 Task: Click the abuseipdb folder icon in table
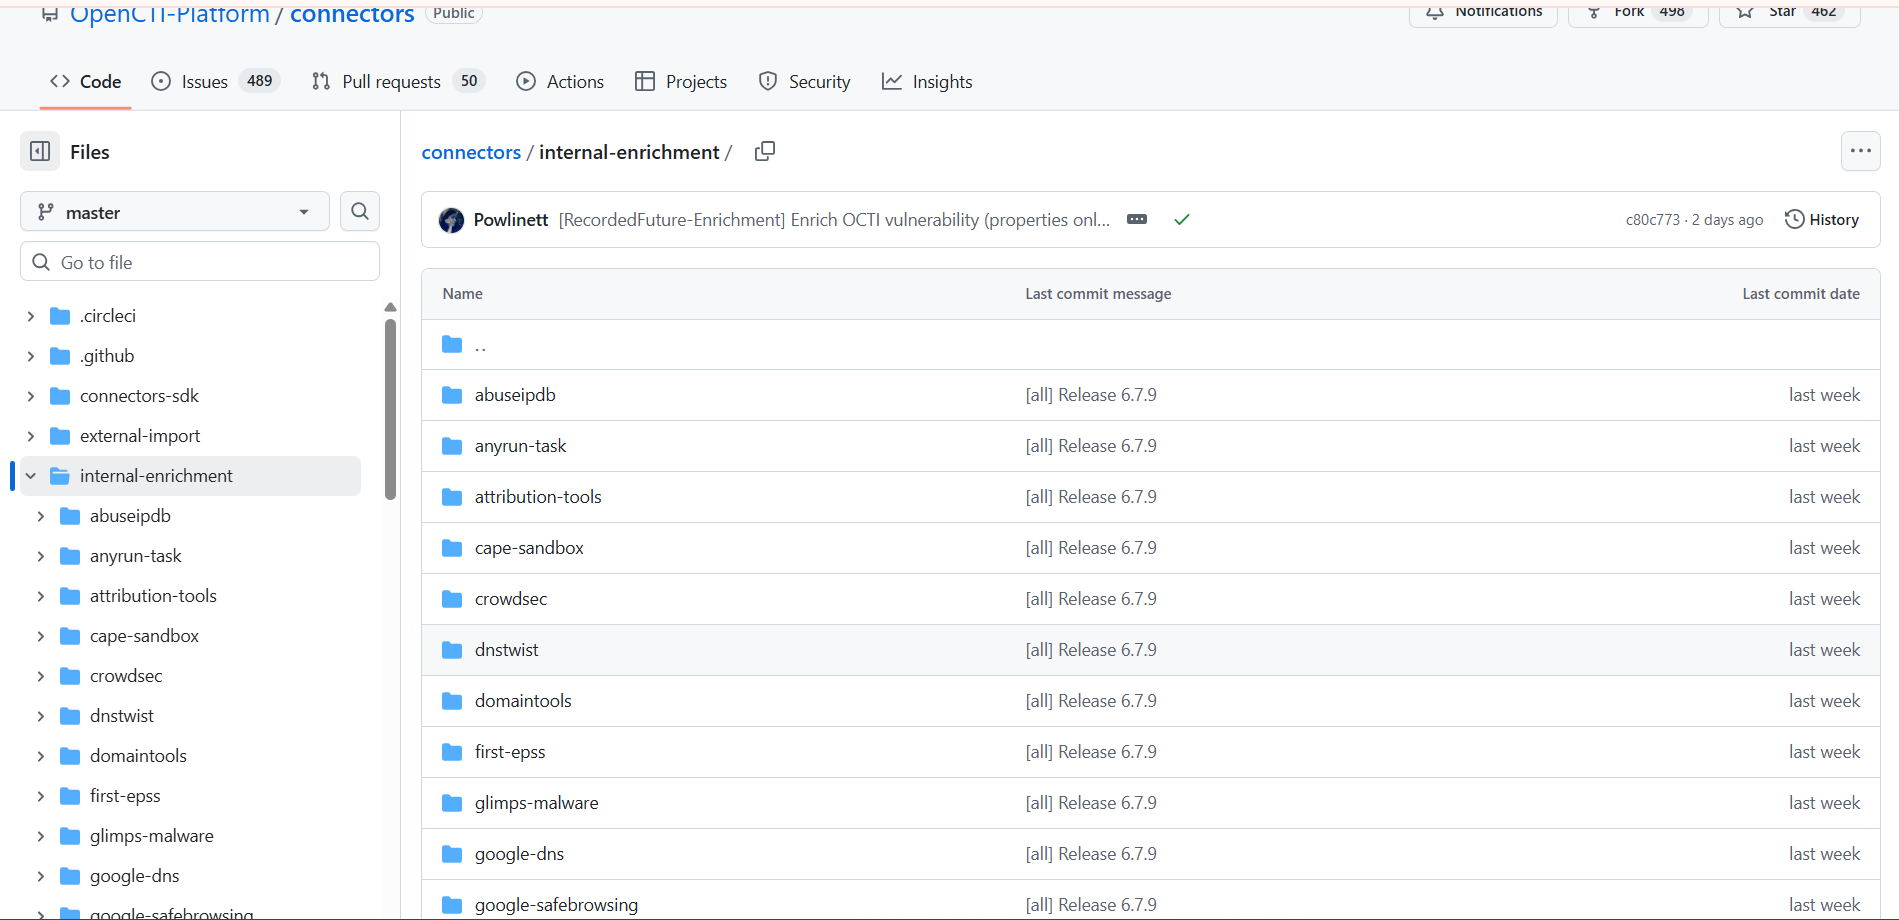click(x=452, y=395)
